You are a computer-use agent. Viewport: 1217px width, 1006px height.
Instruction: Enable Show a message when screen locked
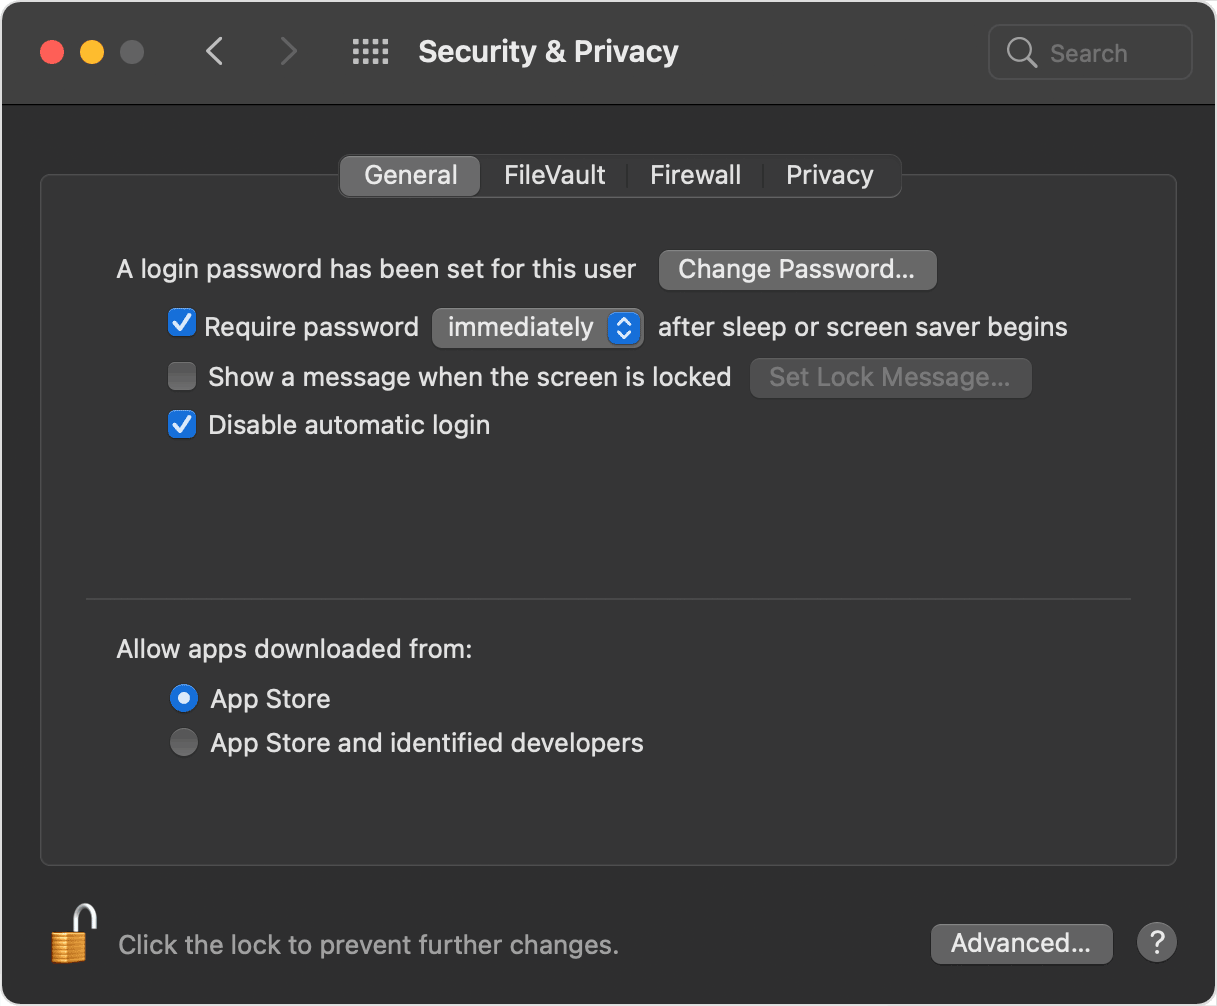(182, 377)
